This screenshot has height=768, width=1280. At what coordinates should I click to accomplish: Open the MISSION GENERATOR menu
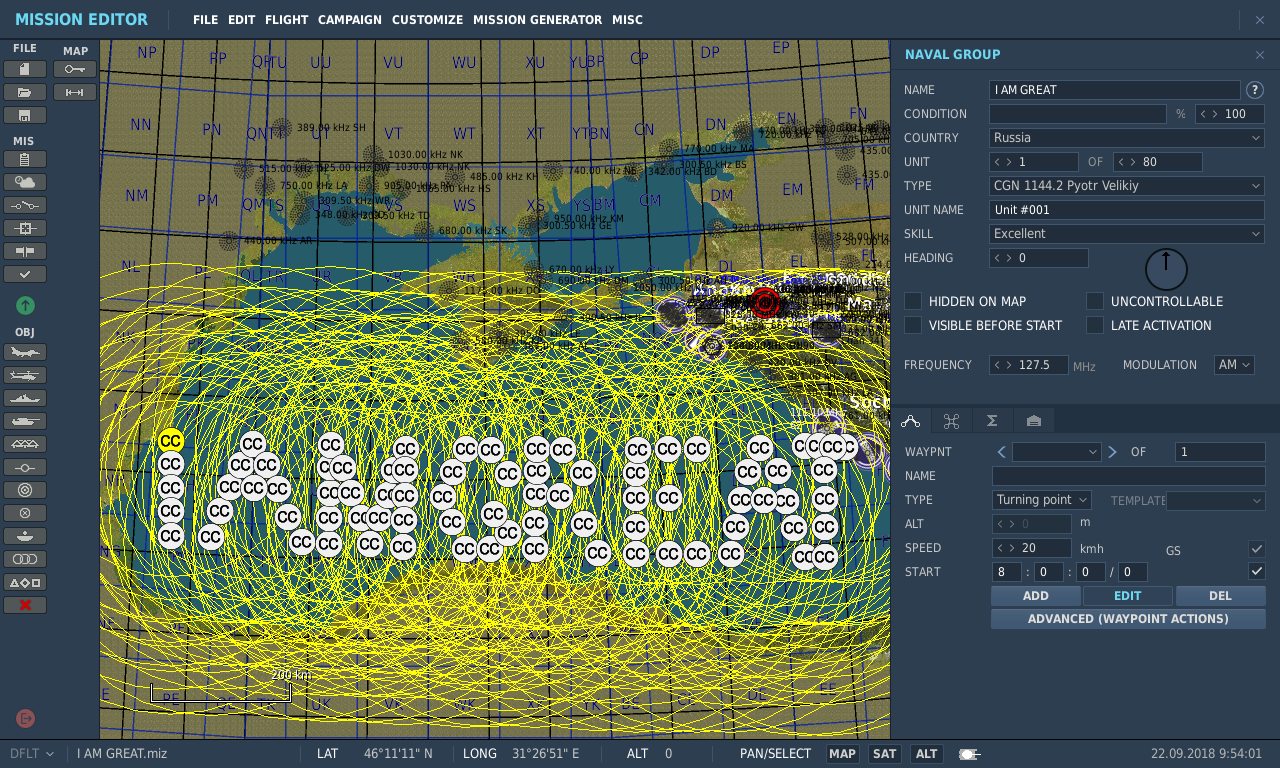click(x=537, y=20)
